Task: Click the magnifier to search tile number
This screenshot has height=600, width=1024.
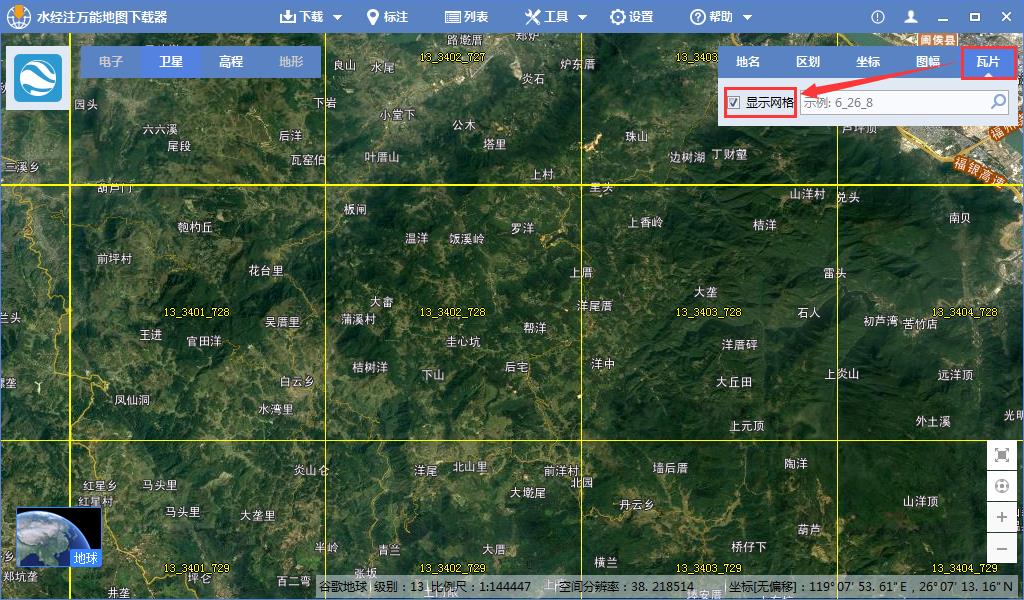Action: 998,101
